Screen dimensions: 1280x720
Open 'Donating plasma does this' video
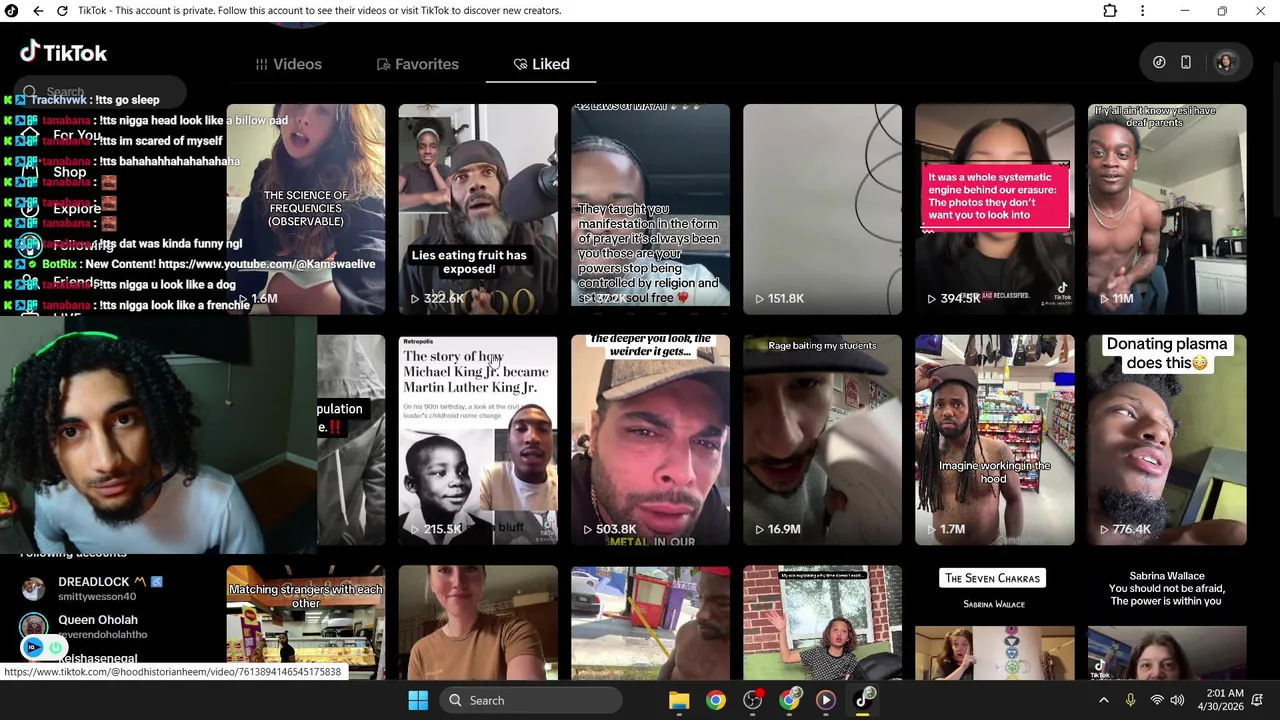tap(1167, 440)
